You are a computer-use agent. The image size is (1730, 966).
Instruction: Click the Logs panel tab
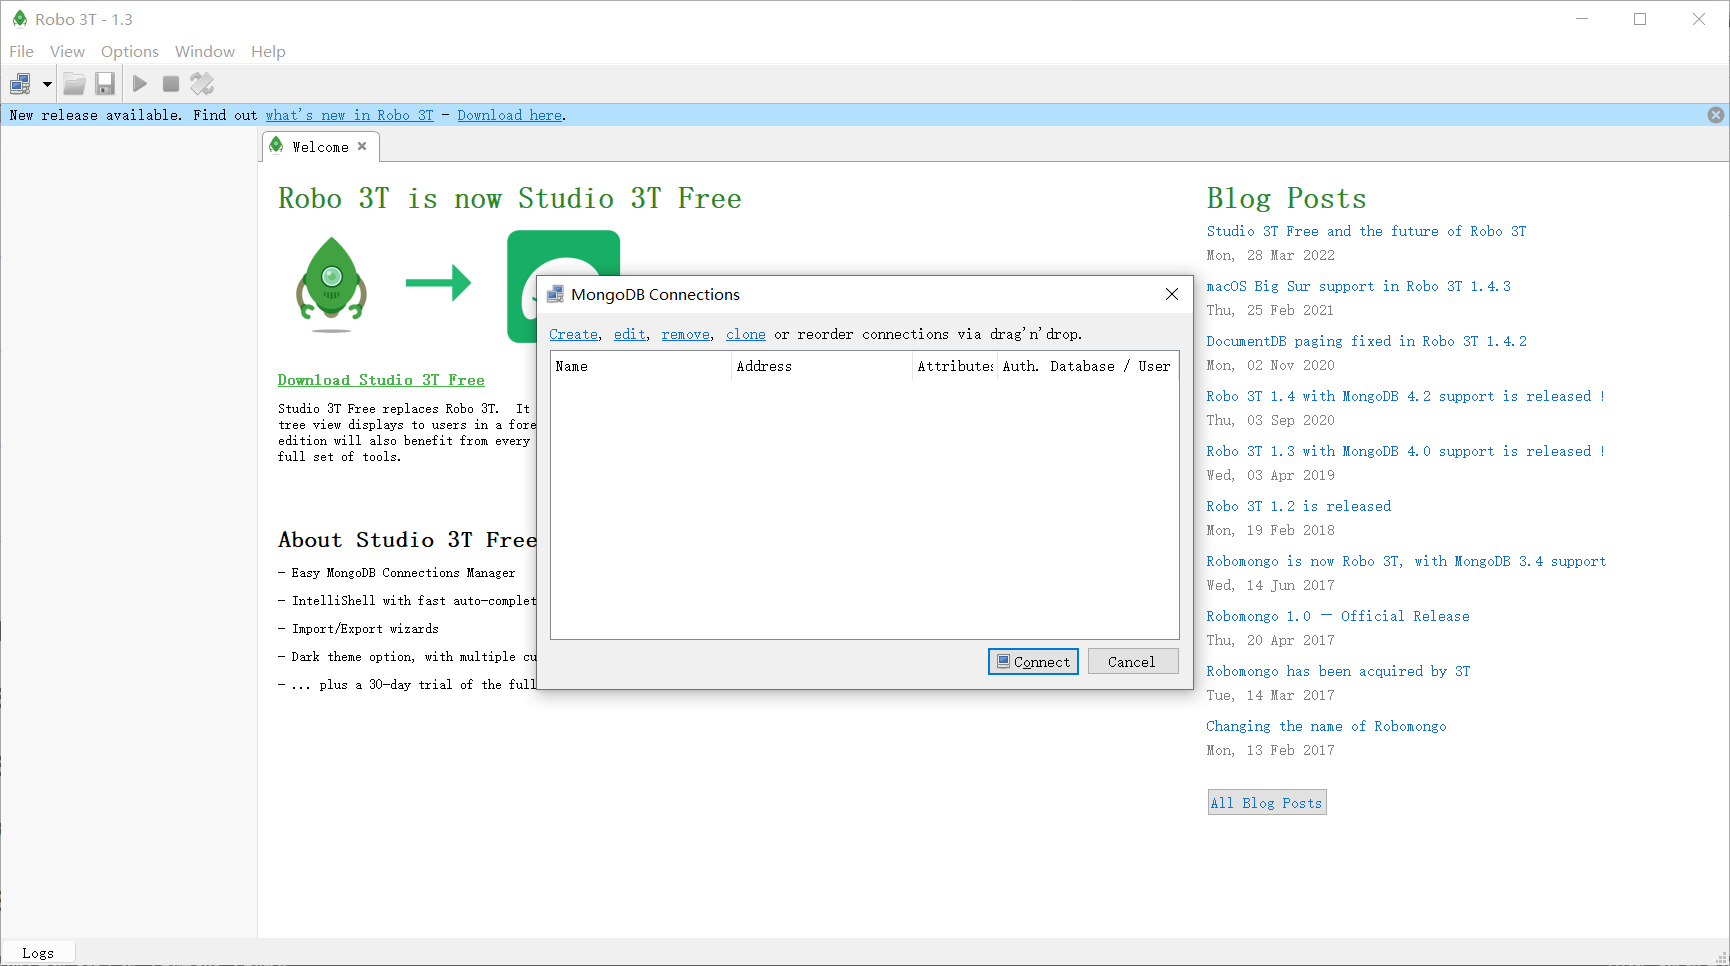pyautogui.click(x=38, y=953)
